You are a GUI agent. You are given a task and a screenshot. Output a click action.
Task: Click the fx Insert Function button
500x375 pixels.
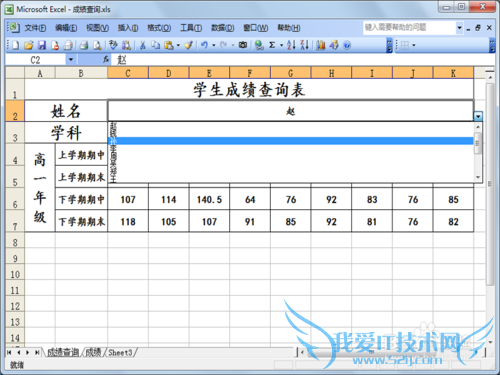point(106,60)
